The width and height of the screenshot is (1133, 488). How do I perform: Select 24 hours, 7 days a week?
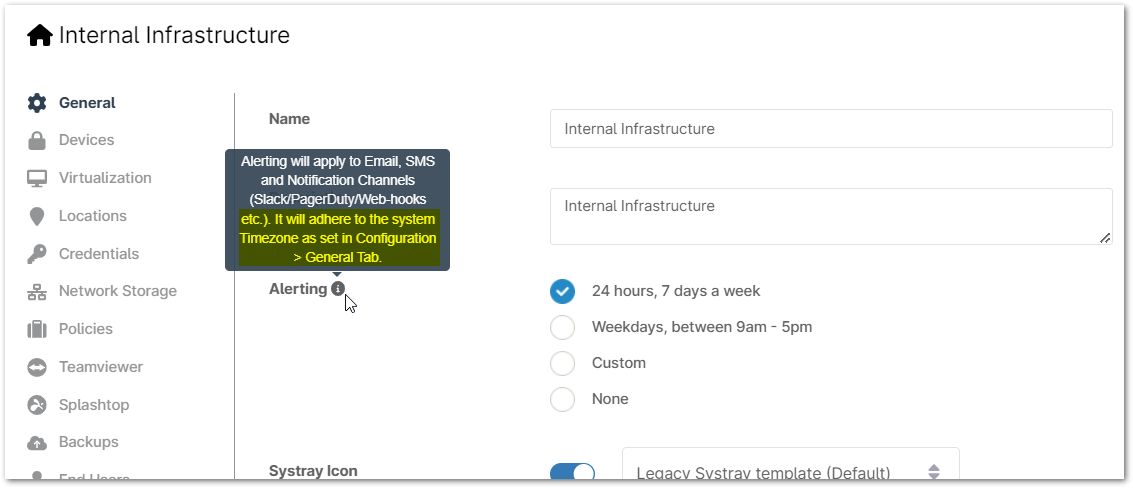(x=563, y=291)
